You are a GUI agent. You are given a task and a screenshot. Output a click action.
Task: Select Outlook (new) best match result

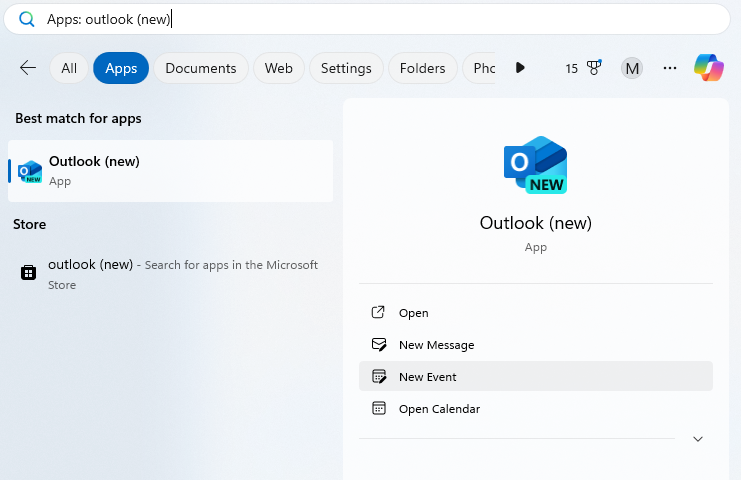pyautogui.click(x=171, y=171)
